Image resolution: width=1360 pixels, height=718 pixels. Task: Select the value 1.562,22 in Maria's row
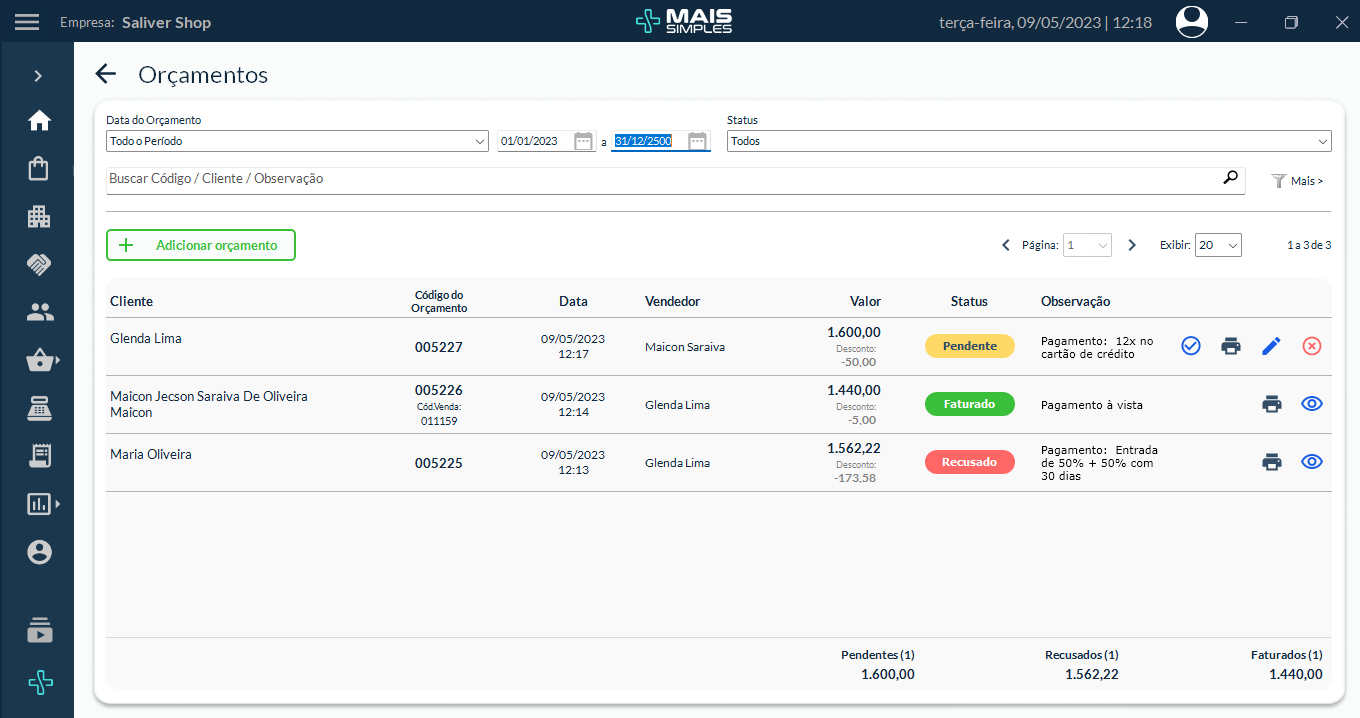[854, 448]
